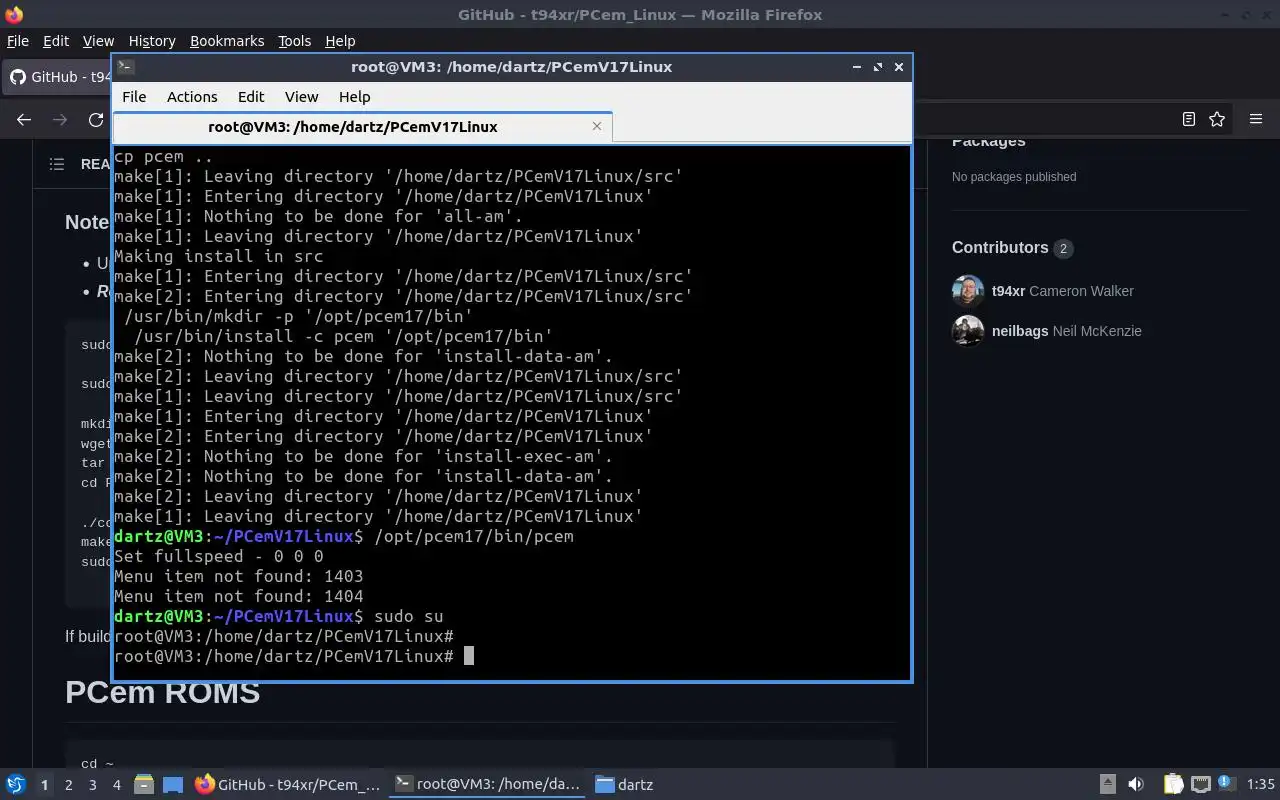Open the volume control tray icon
1280x800 pixels.
pos(1135,785)
